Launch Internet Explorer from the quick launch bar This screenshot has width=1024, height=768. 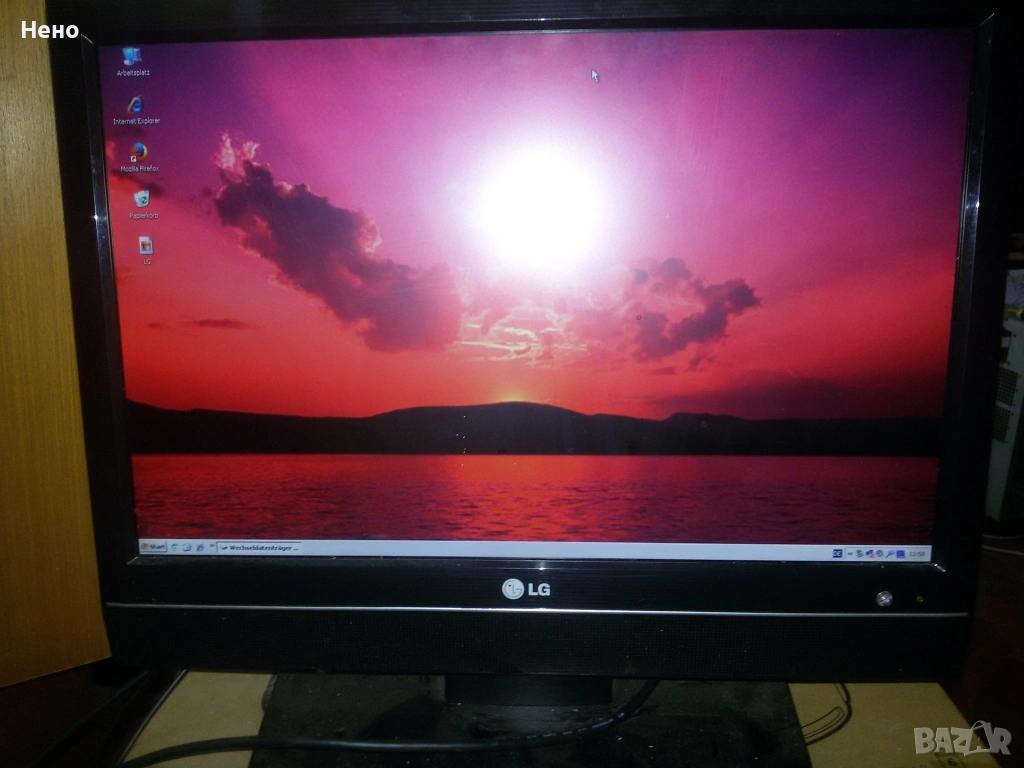point(199,547)
